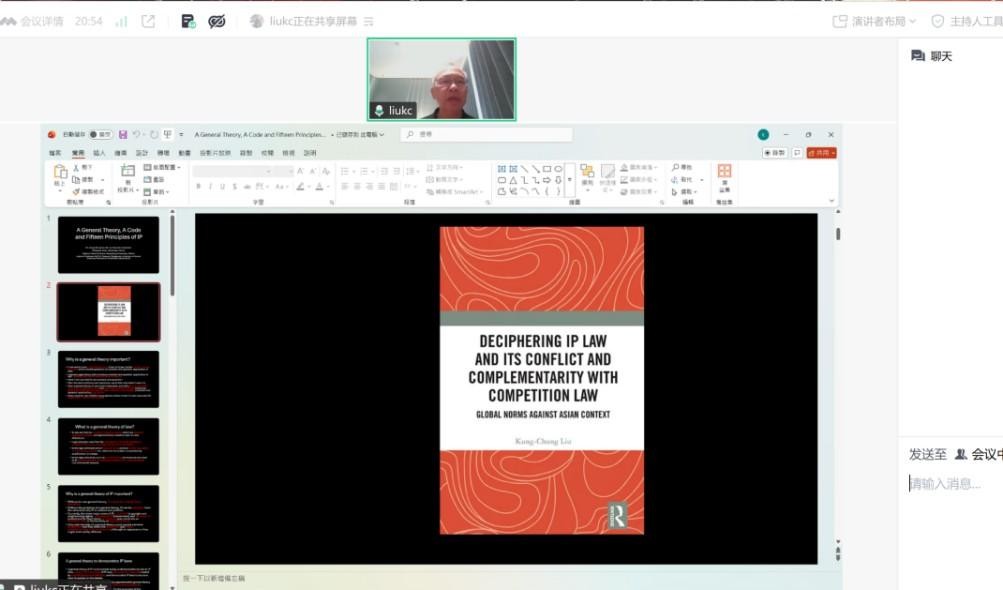The image size is (1003, 590).
Task: Toggle Strikethrough formatting
Action: (247, 186)
